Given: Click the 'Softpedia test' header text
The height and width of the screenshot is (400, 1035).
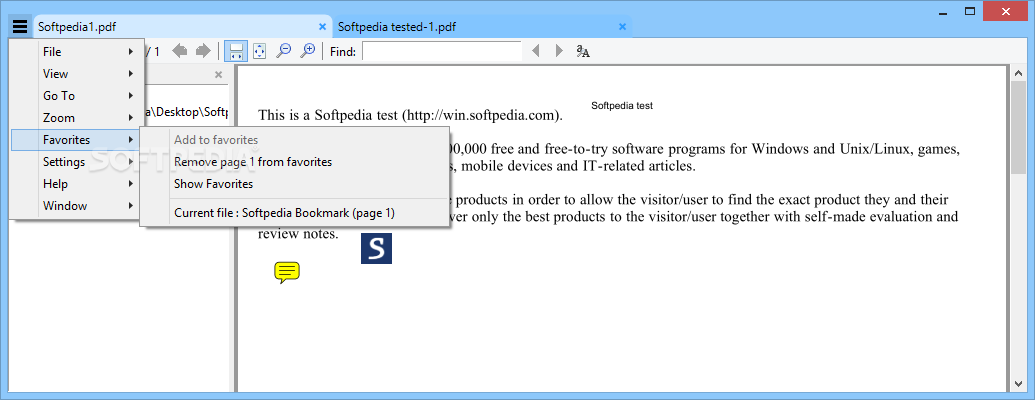Looking at the screenshot, I should (622, 106).
